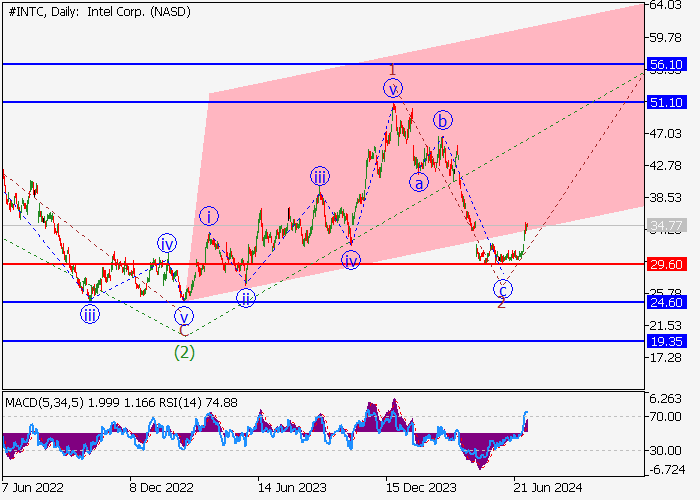The height and width of the screenshot is (500, 700).
Task: Click the blue 24.60 price level tag
Action: tap(666, 302)
